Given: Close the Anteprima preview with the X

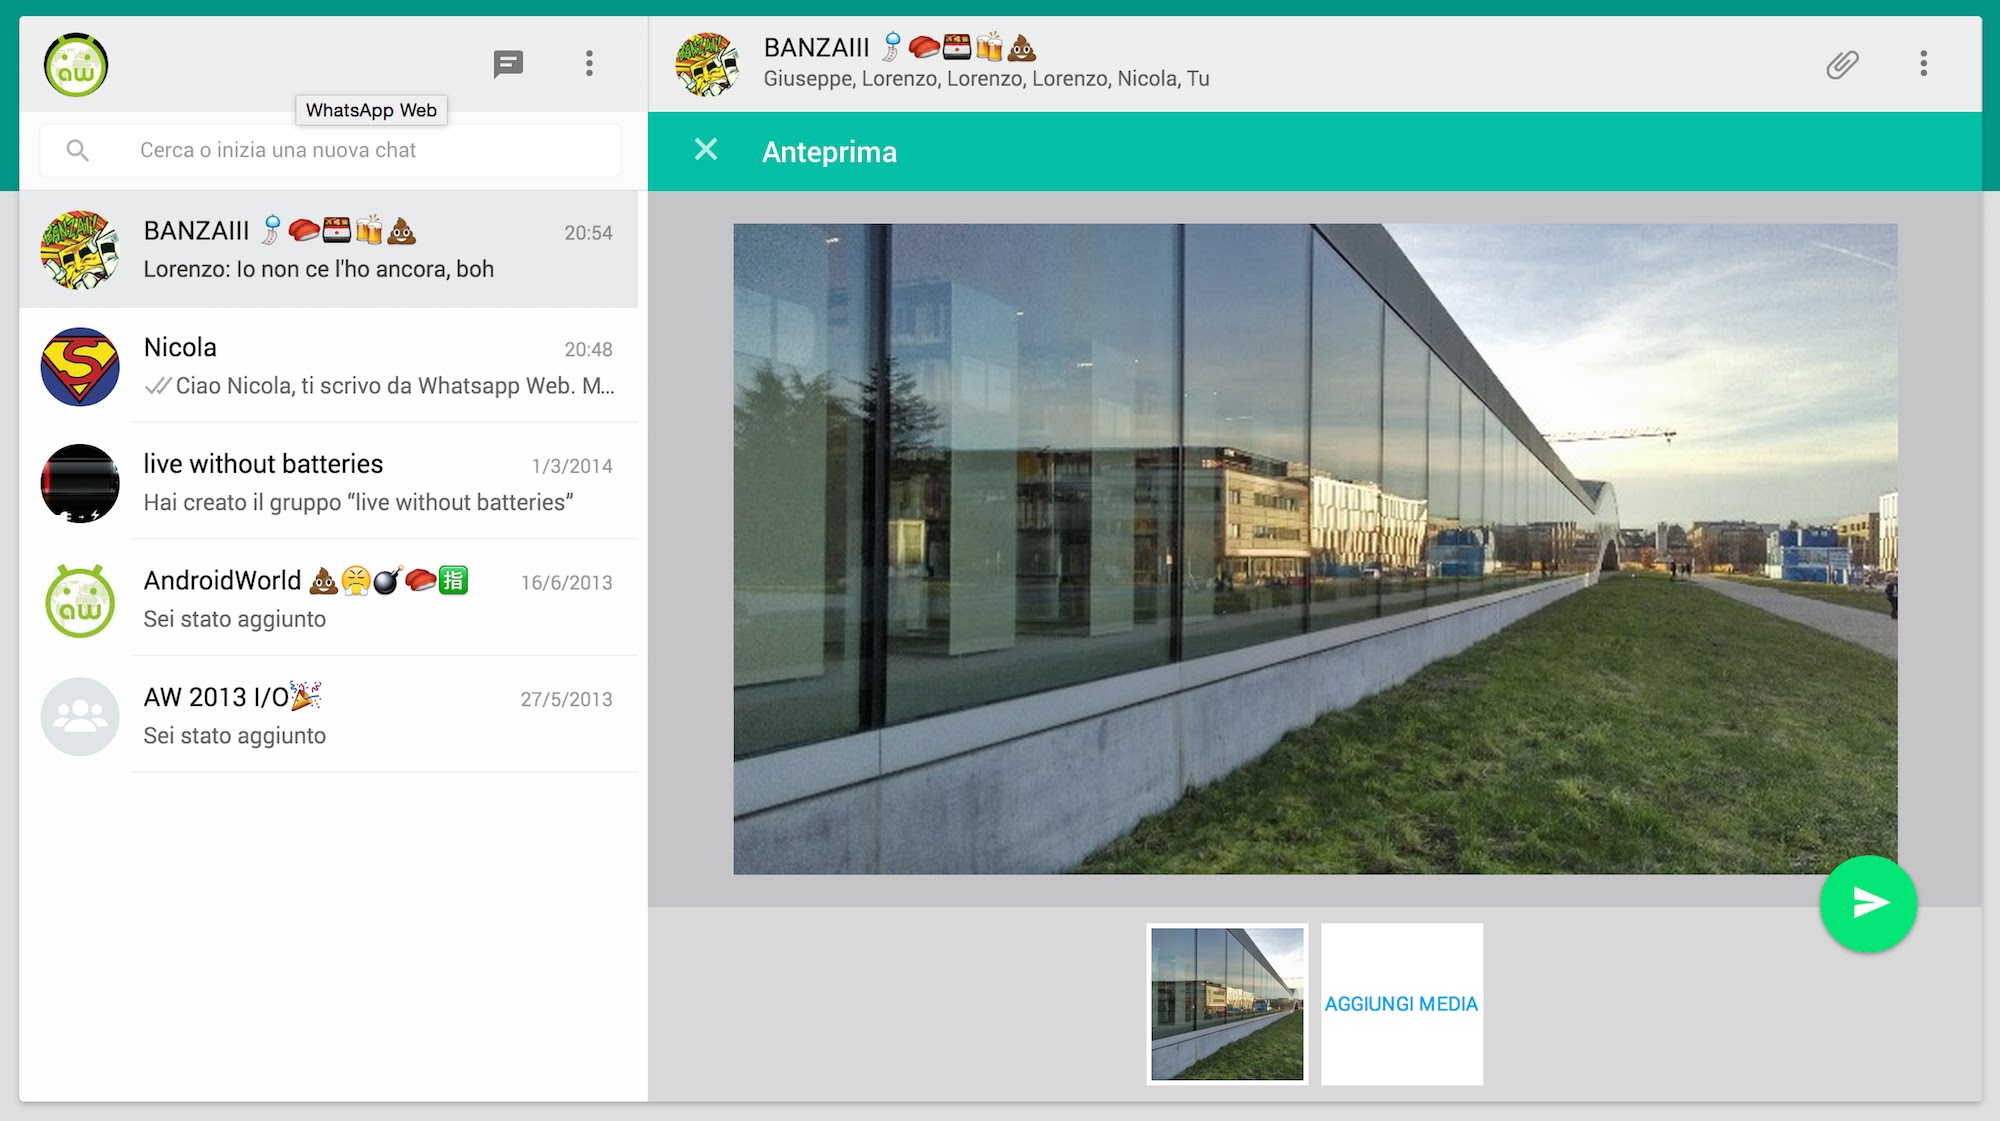Looking at the screenshot, I should pos(706,150).
